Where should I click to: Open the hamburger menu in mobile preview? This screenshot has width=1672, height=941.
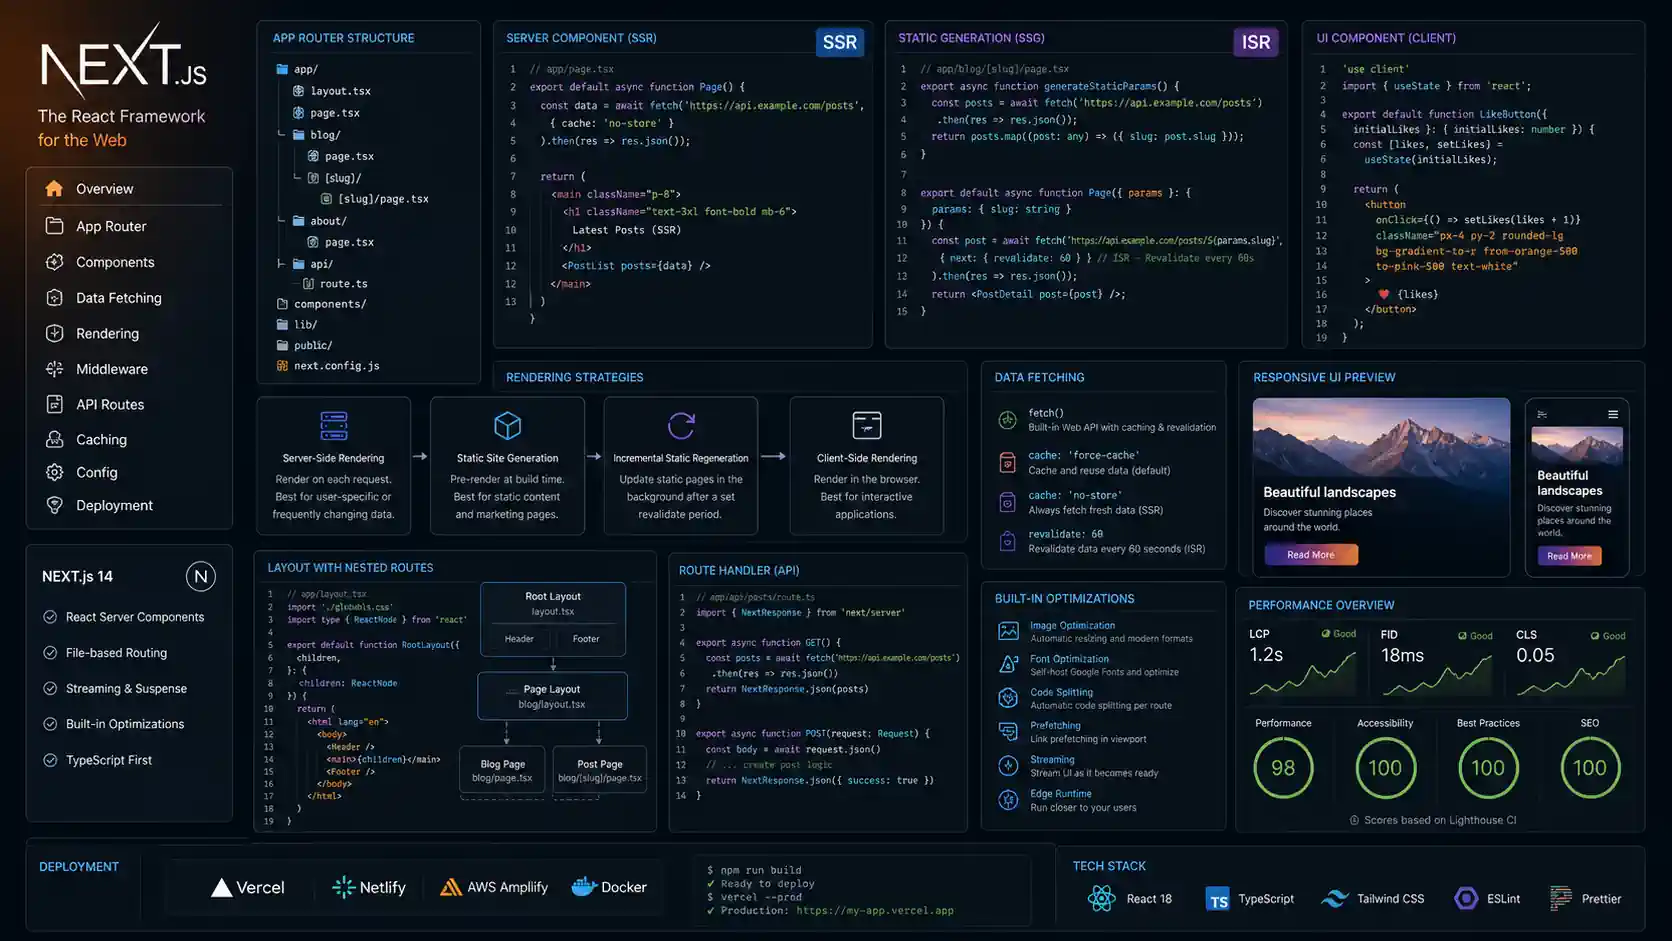[1613, 414]
